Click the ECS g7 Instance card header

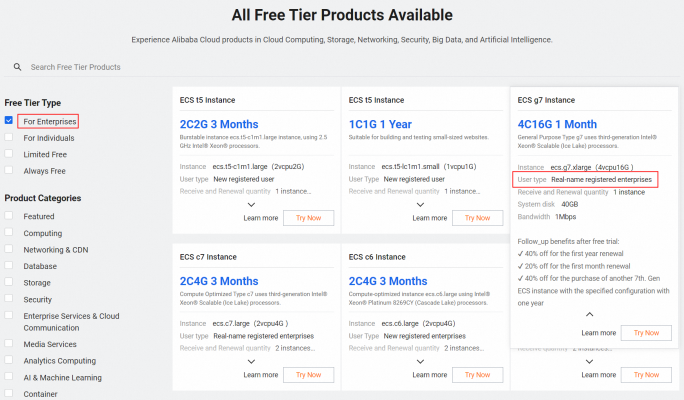546,100
